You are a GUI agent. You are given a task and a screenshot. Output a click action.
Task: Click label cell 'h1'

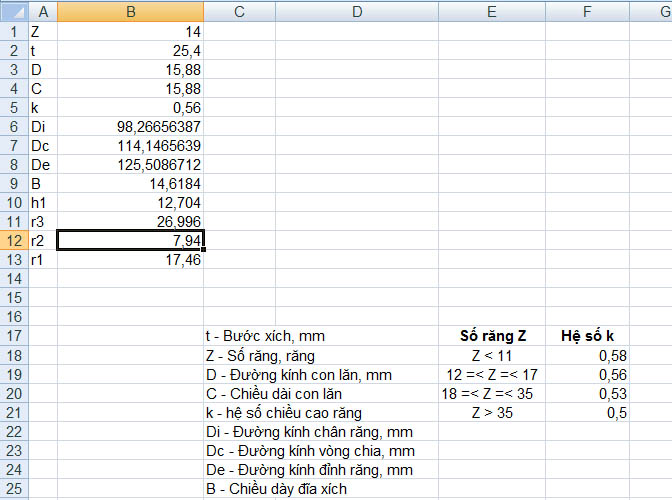43,203
